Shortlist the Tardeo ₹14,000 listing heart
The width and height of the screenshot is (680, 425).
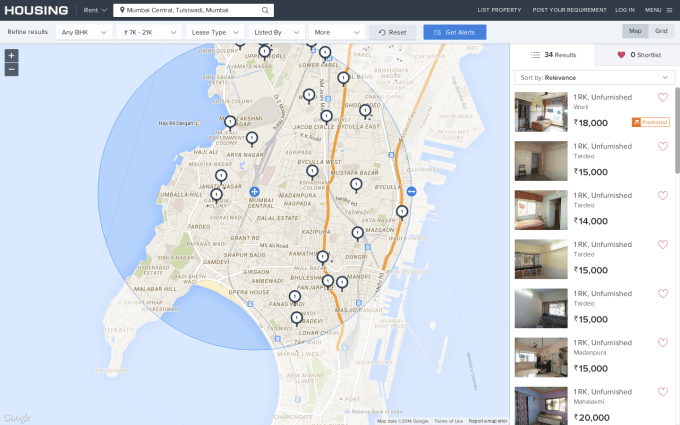(x=663, y=196)
